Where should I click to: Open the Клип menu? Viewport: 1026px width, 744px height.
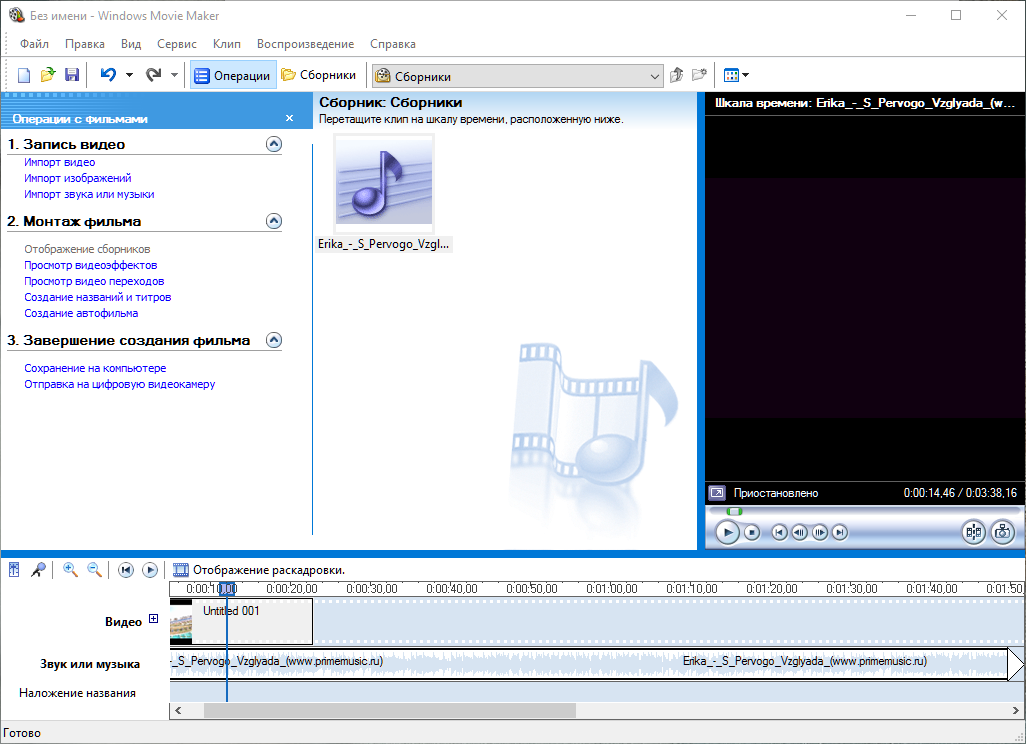tap(226, 44)
